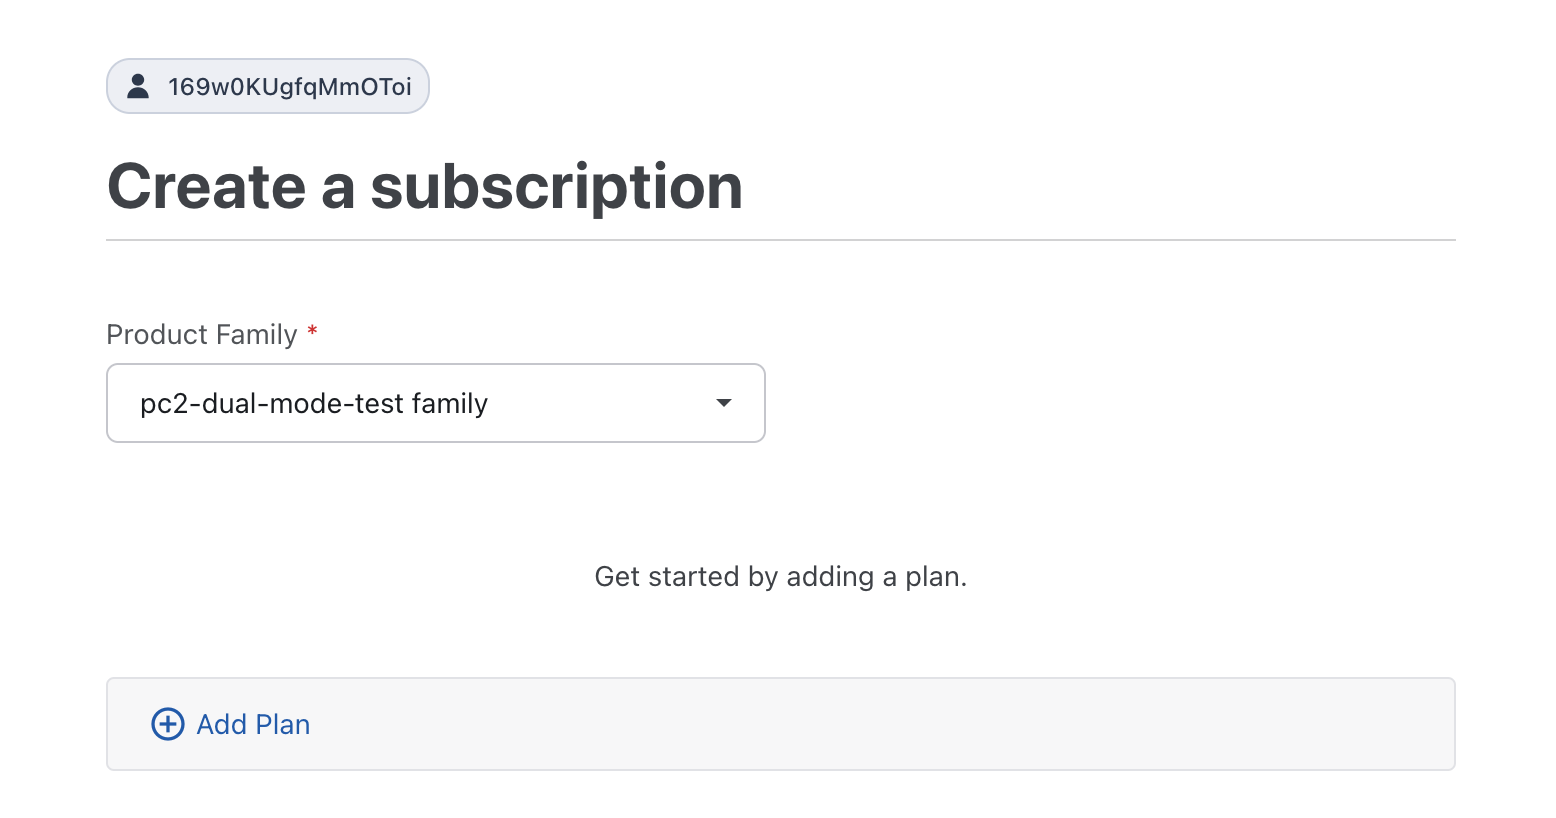Click empty space right of the family dropdown
The width and height of the screenshot is (1556, 818).
click(1100, 403)
